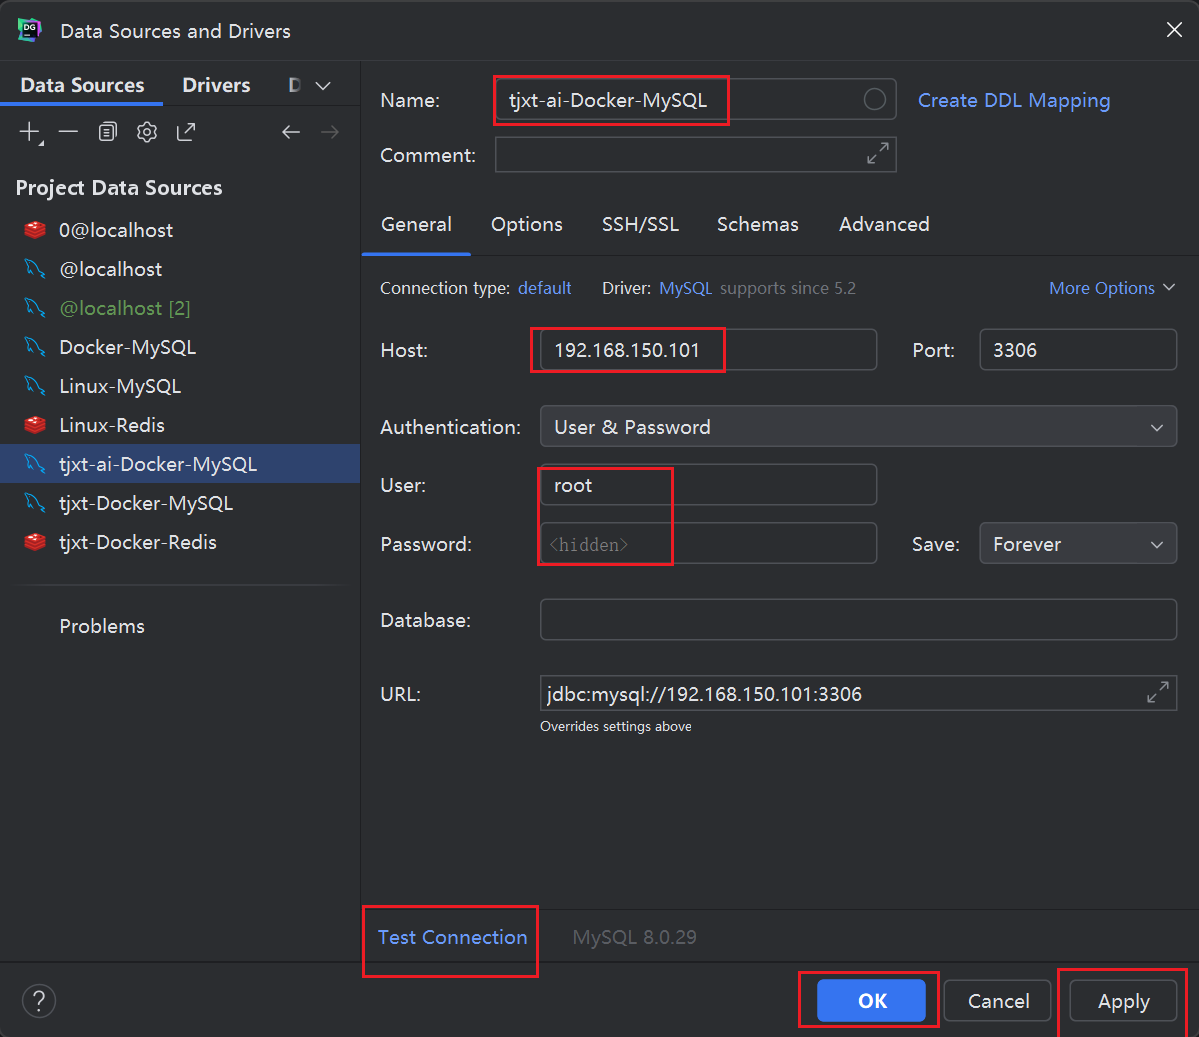This screenshot has height=1037, width=1199.
Task: Expand the Comment field editor
Action: tap(877, 153)
